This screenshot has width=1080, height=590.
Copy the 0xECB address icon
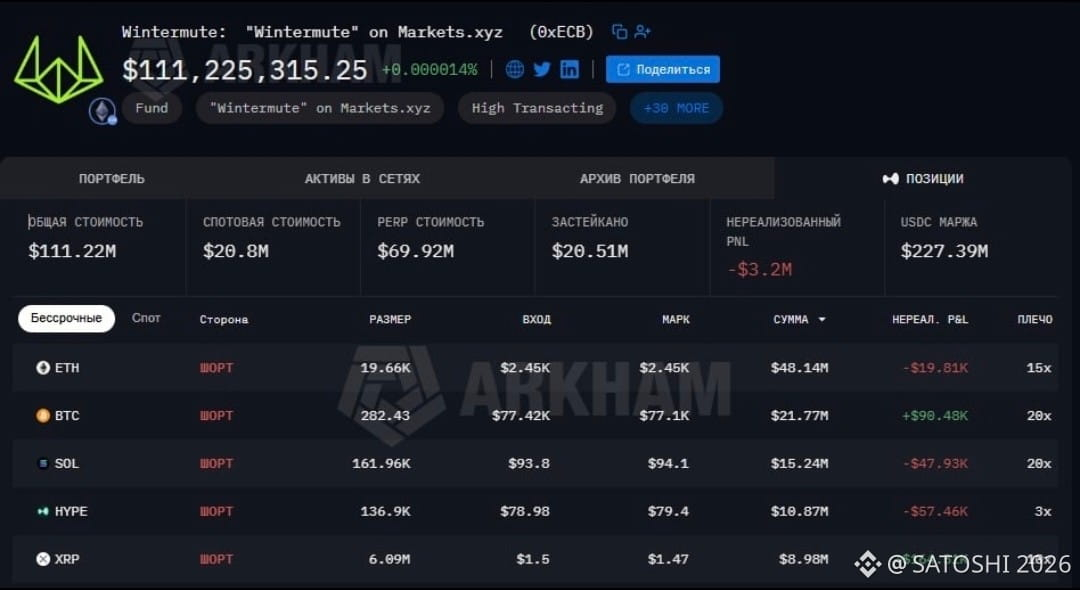(x=619, y=32)
